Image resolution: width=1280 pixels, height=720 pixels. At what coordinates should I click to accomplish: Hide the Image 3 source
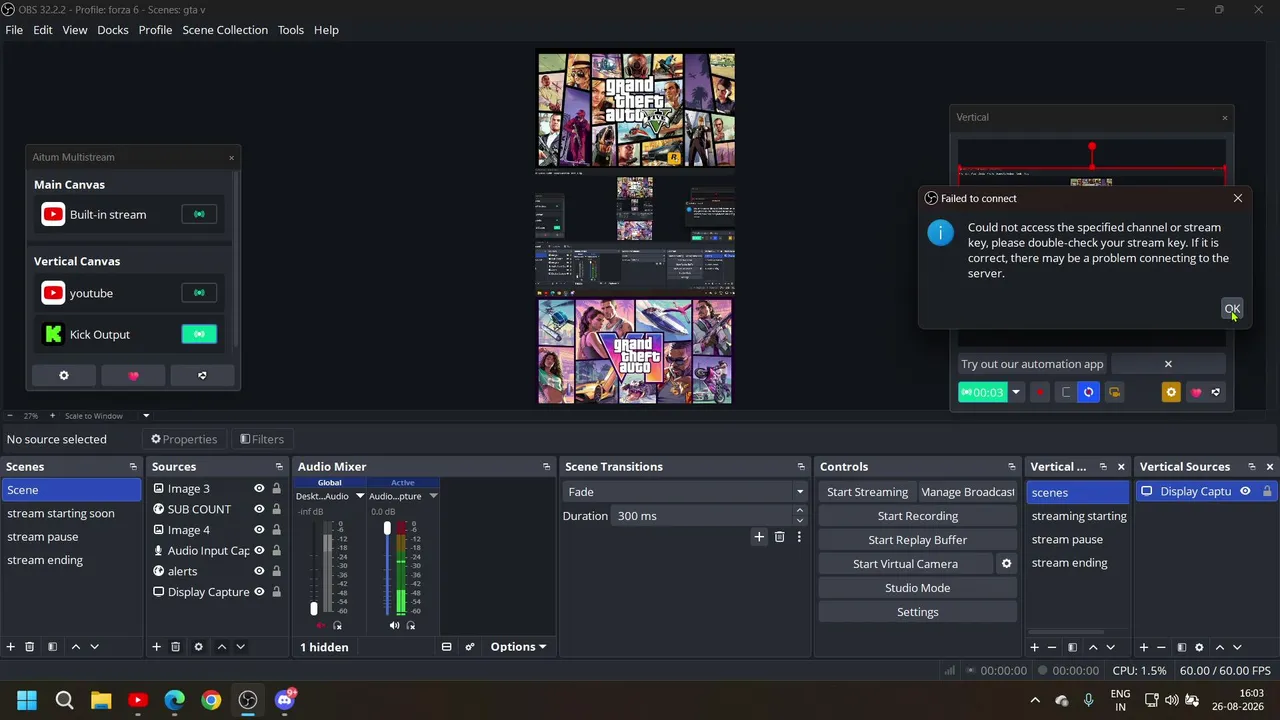259,488
